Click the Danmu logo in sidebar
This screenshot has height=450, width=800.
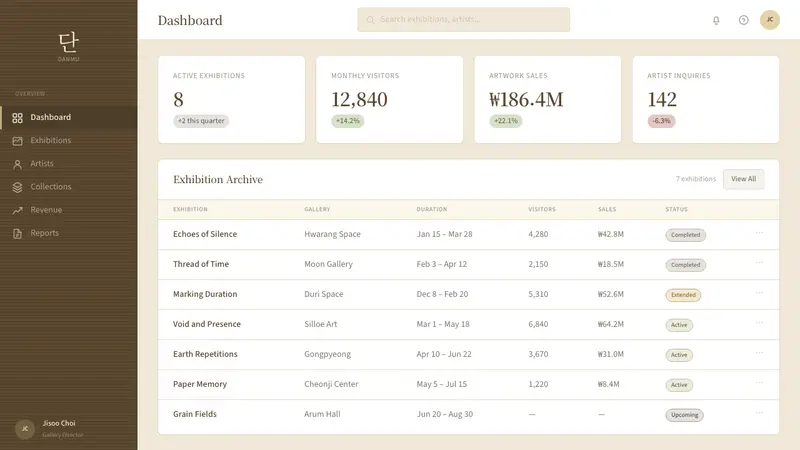(x=68, y=46)
